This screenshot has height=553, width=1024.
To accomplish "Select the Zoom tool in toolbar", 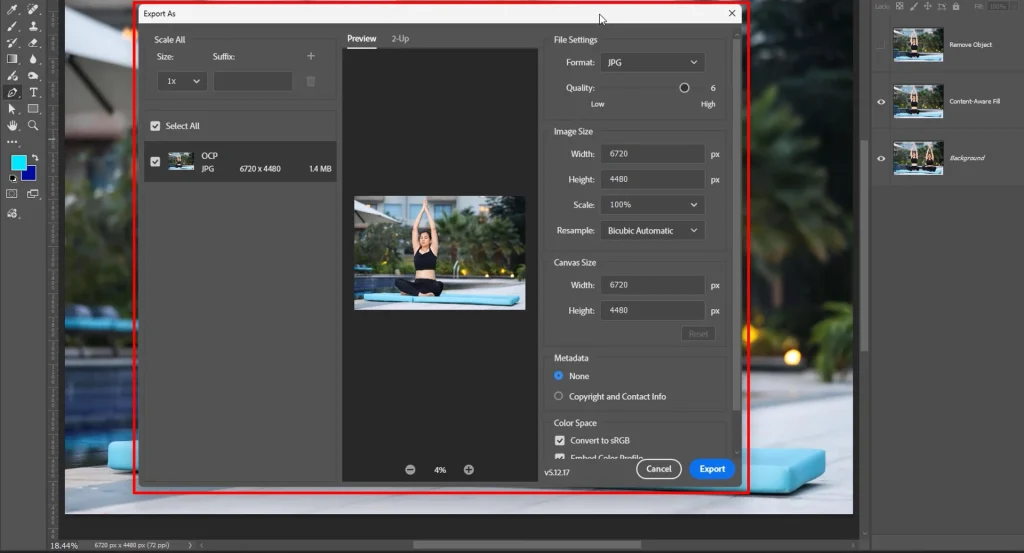I will point(33,125).
